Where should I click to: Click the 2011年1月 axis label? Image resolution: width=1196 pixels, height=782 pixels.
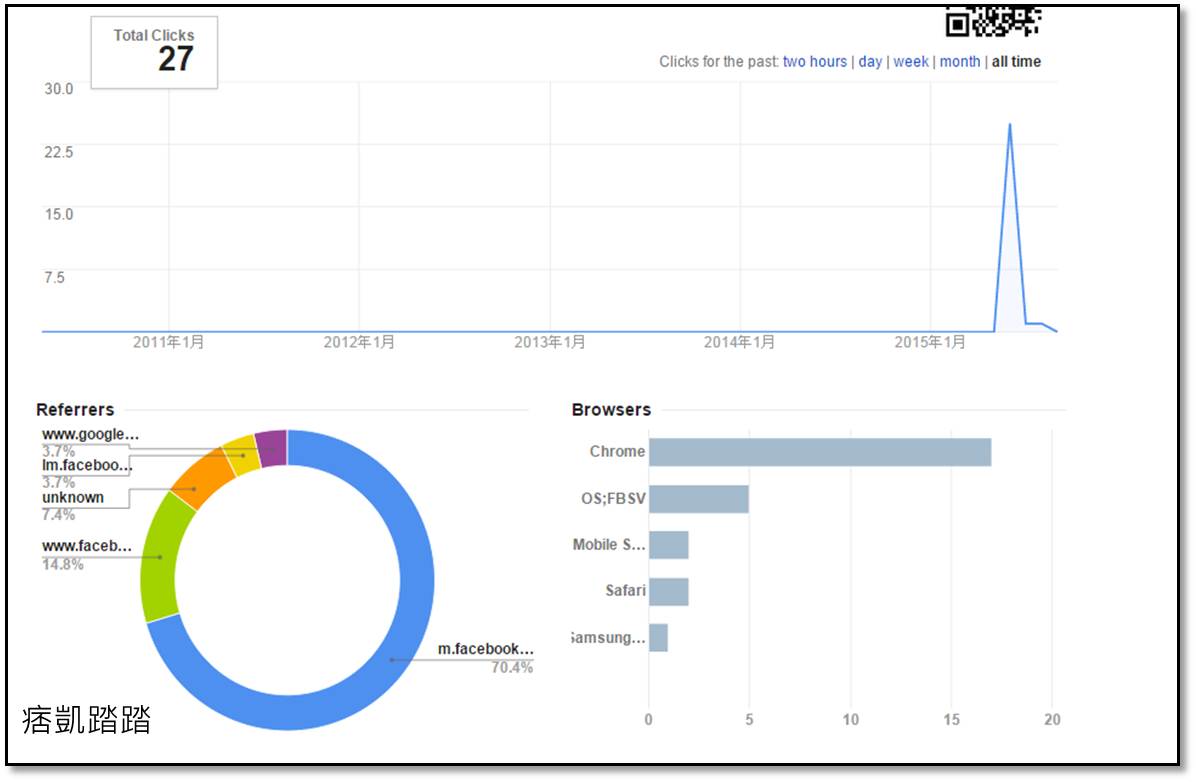(x=169, y=343)
